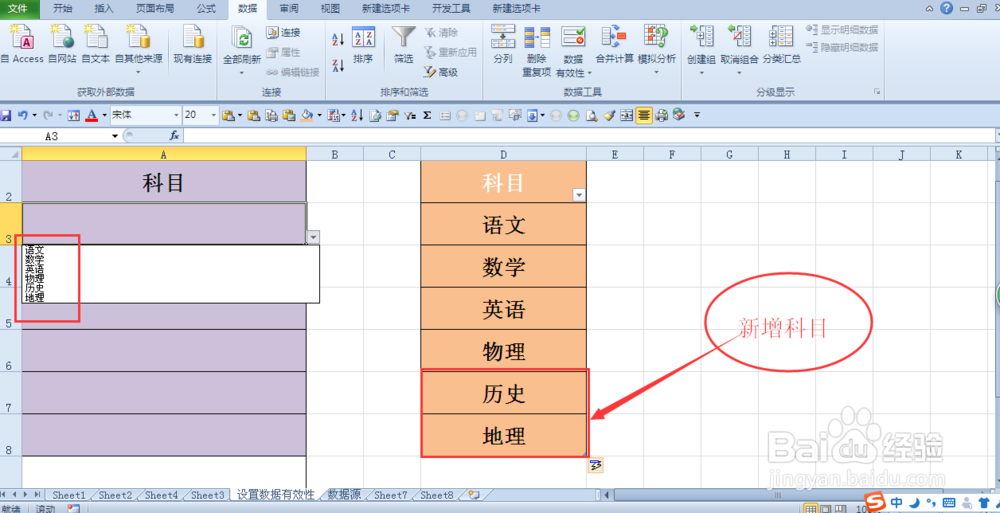Click the red font color button
The height and width of the screenshot is (513, 1000).
(92, 115)
